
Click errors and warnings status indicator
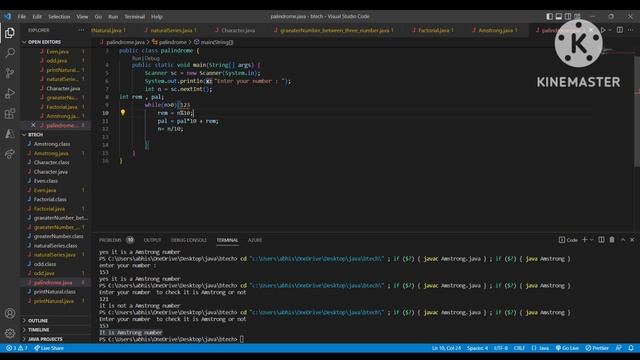click(x=17, y=348)
